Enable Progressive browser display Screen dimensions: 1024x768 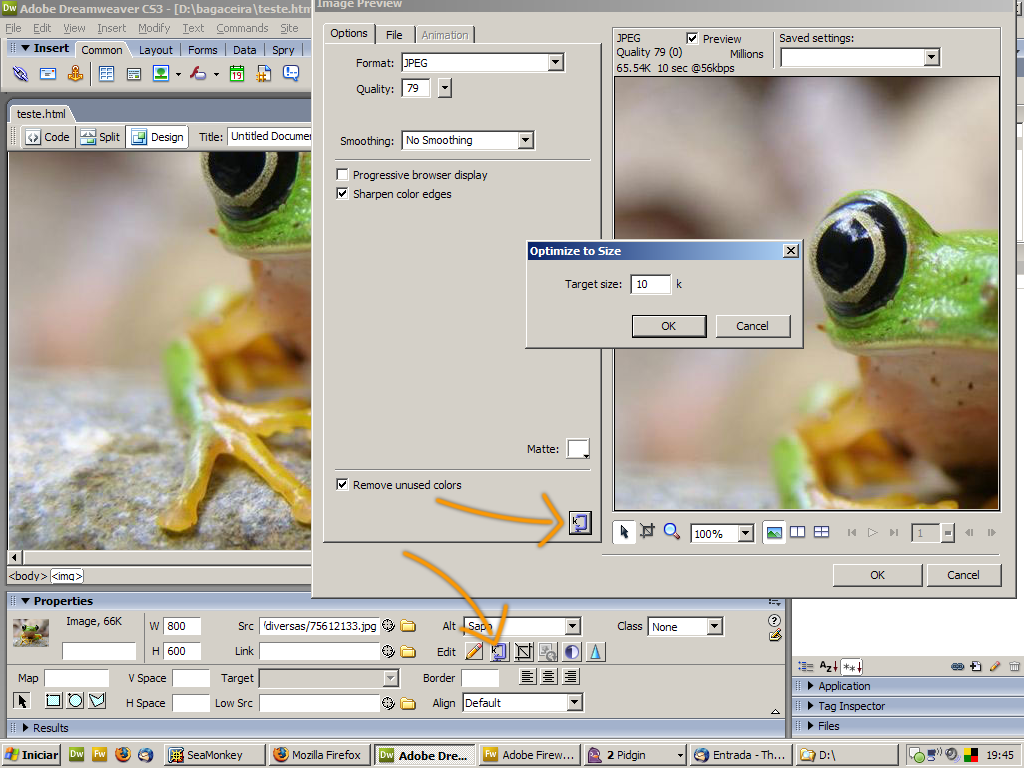point(342,174)
